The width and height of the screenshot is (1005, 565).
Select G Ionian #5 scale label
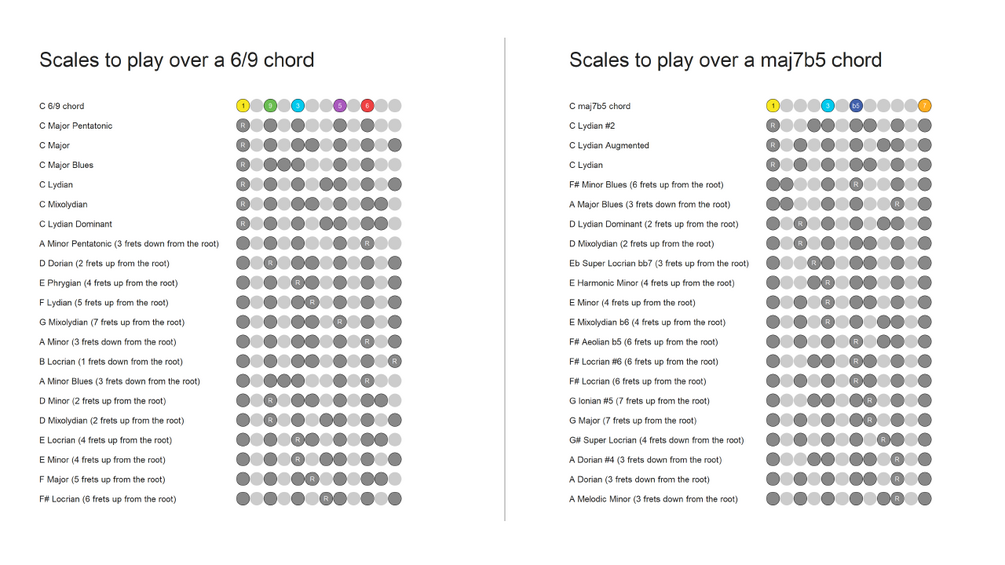(x=639, y=401)
